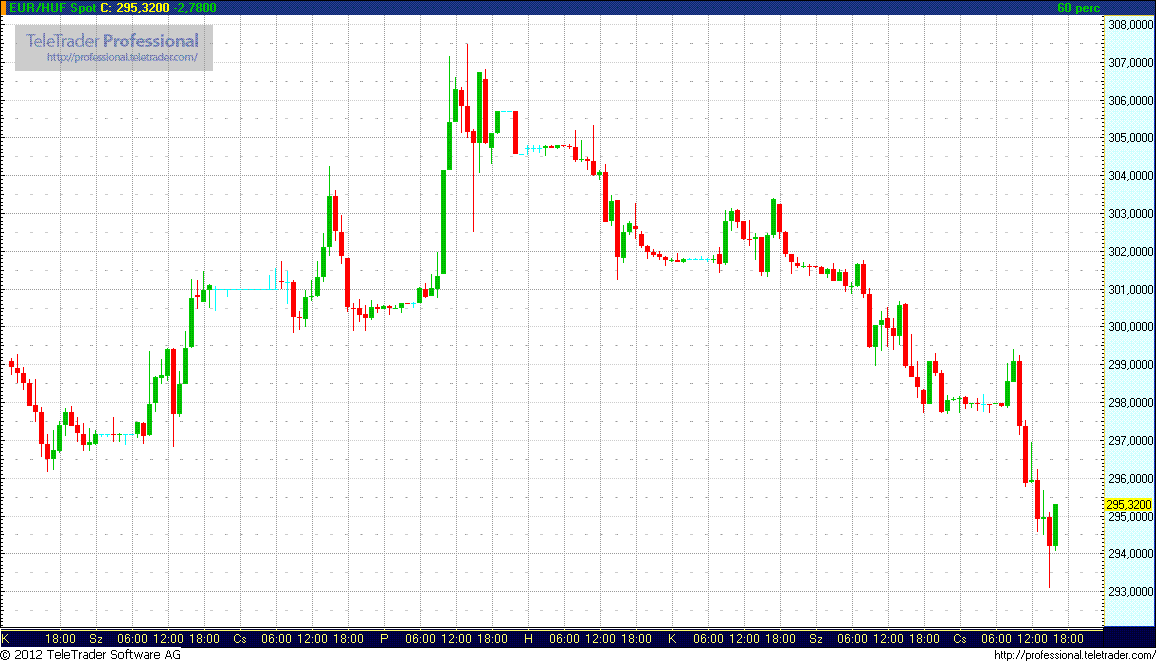This screenshot has height=664, width=1156.
Task: Click the 300,0000 price axis label
Action: click(x=1130, y=326)
